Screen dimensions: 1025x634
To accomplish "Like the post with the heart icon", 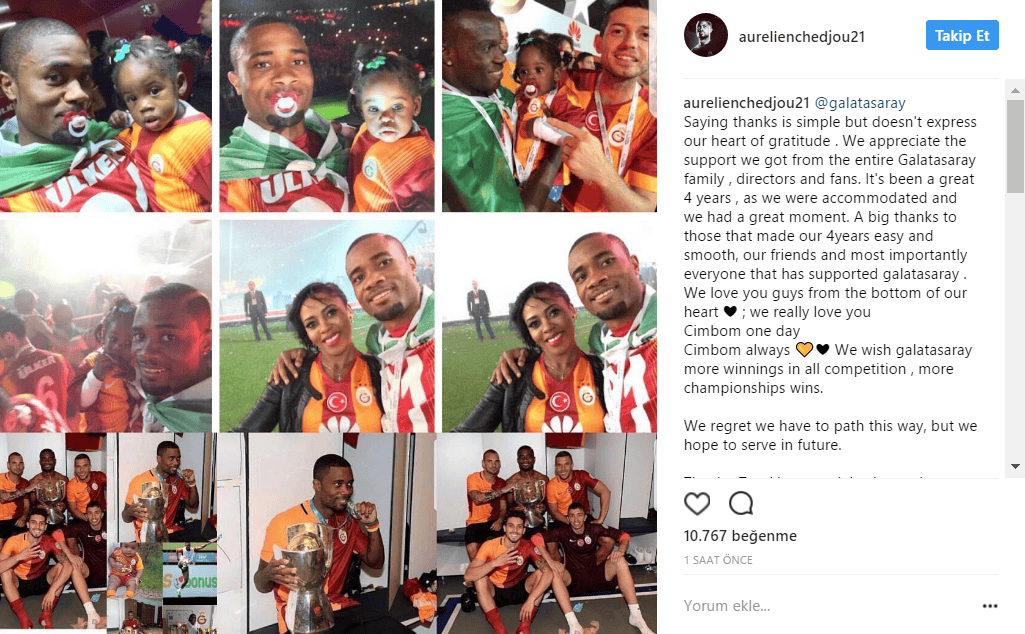I will [697, 503].
